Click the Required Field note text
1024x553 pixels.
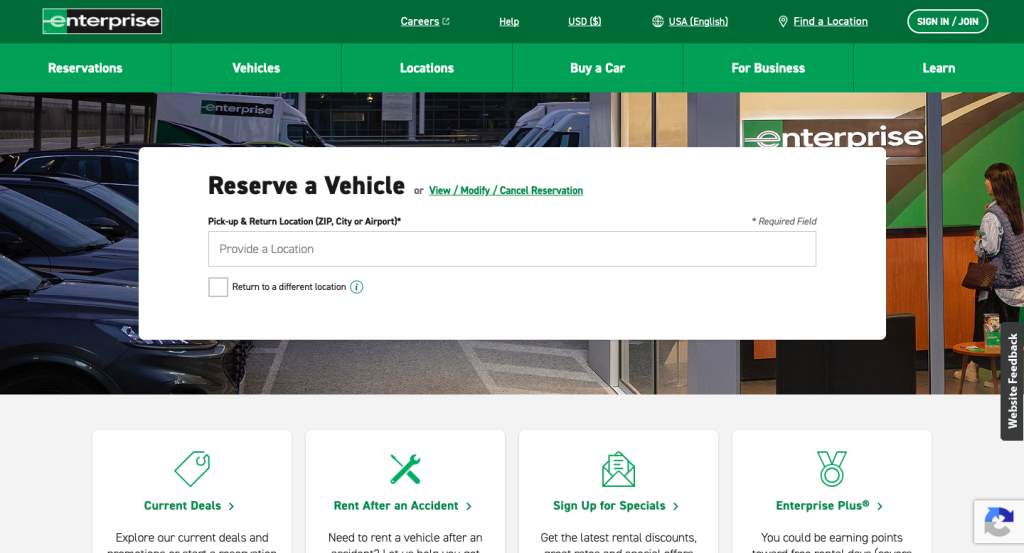[784, 221]
